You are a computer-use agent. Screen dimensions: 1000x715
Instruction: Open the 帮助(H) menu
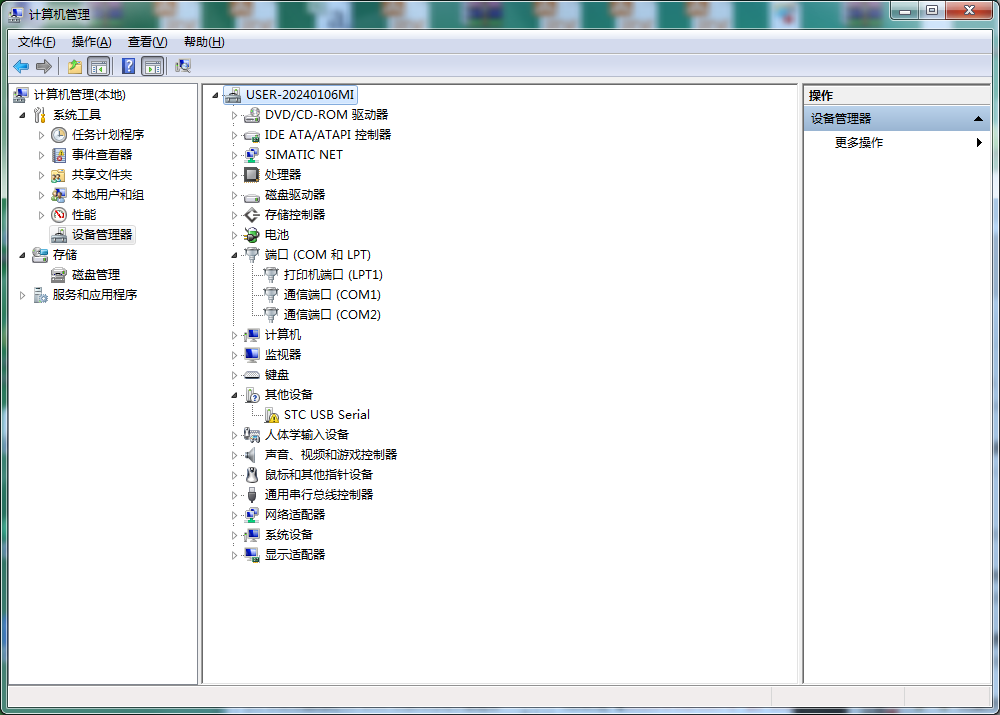tap(204, 42)
